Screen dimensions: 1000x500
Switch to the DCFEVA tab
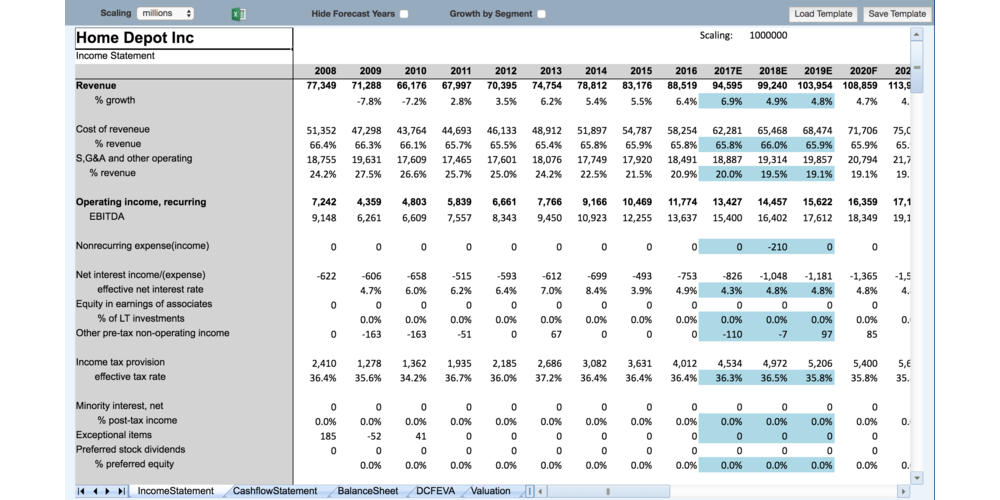(436, 491)
